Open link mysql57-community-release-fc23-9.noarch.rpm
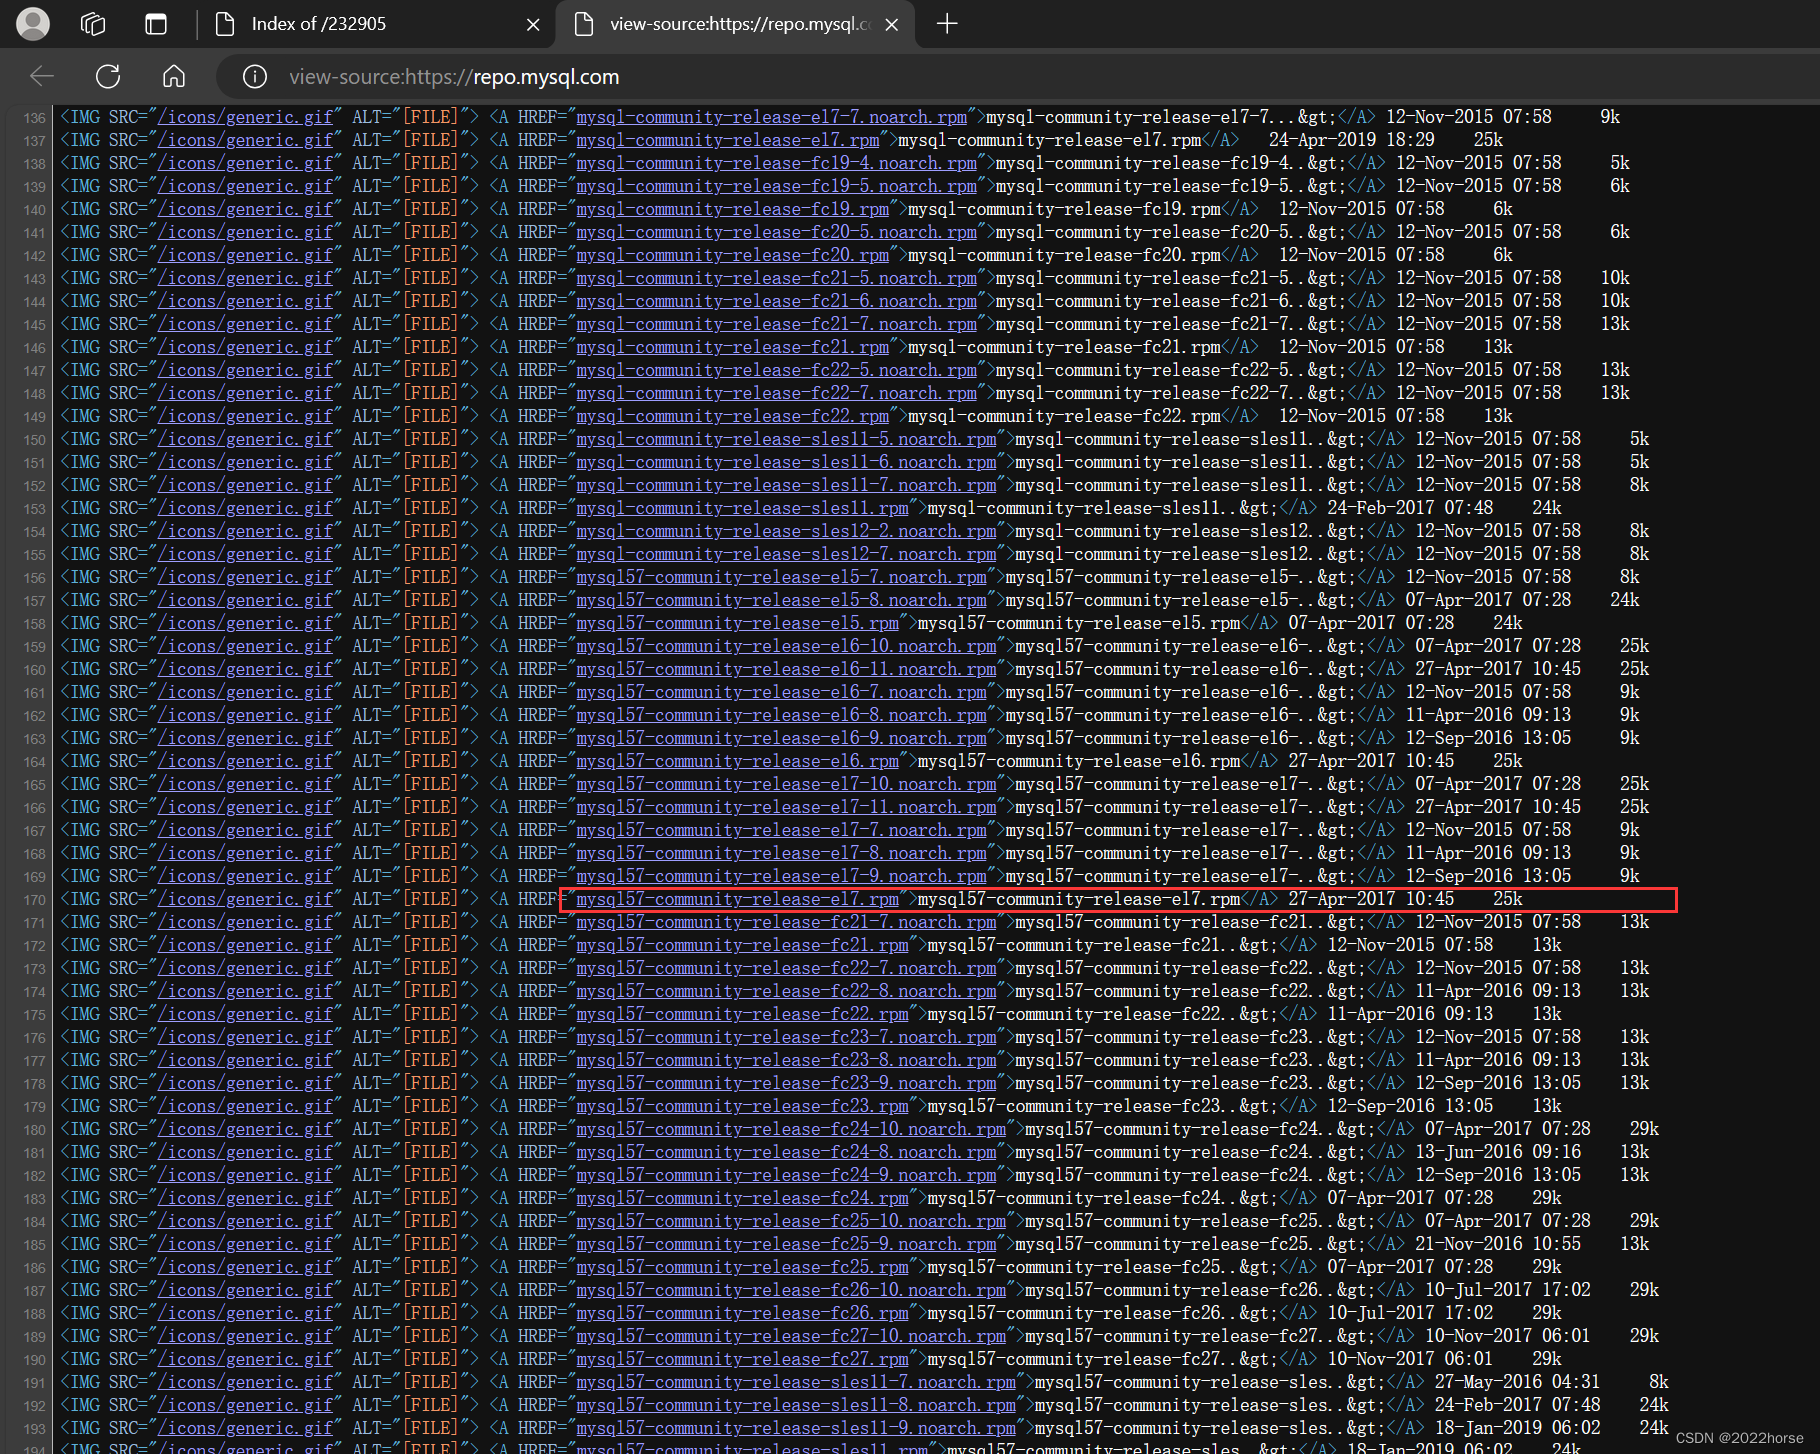Screen dimensions: 1820x1454 point(787,1083)
